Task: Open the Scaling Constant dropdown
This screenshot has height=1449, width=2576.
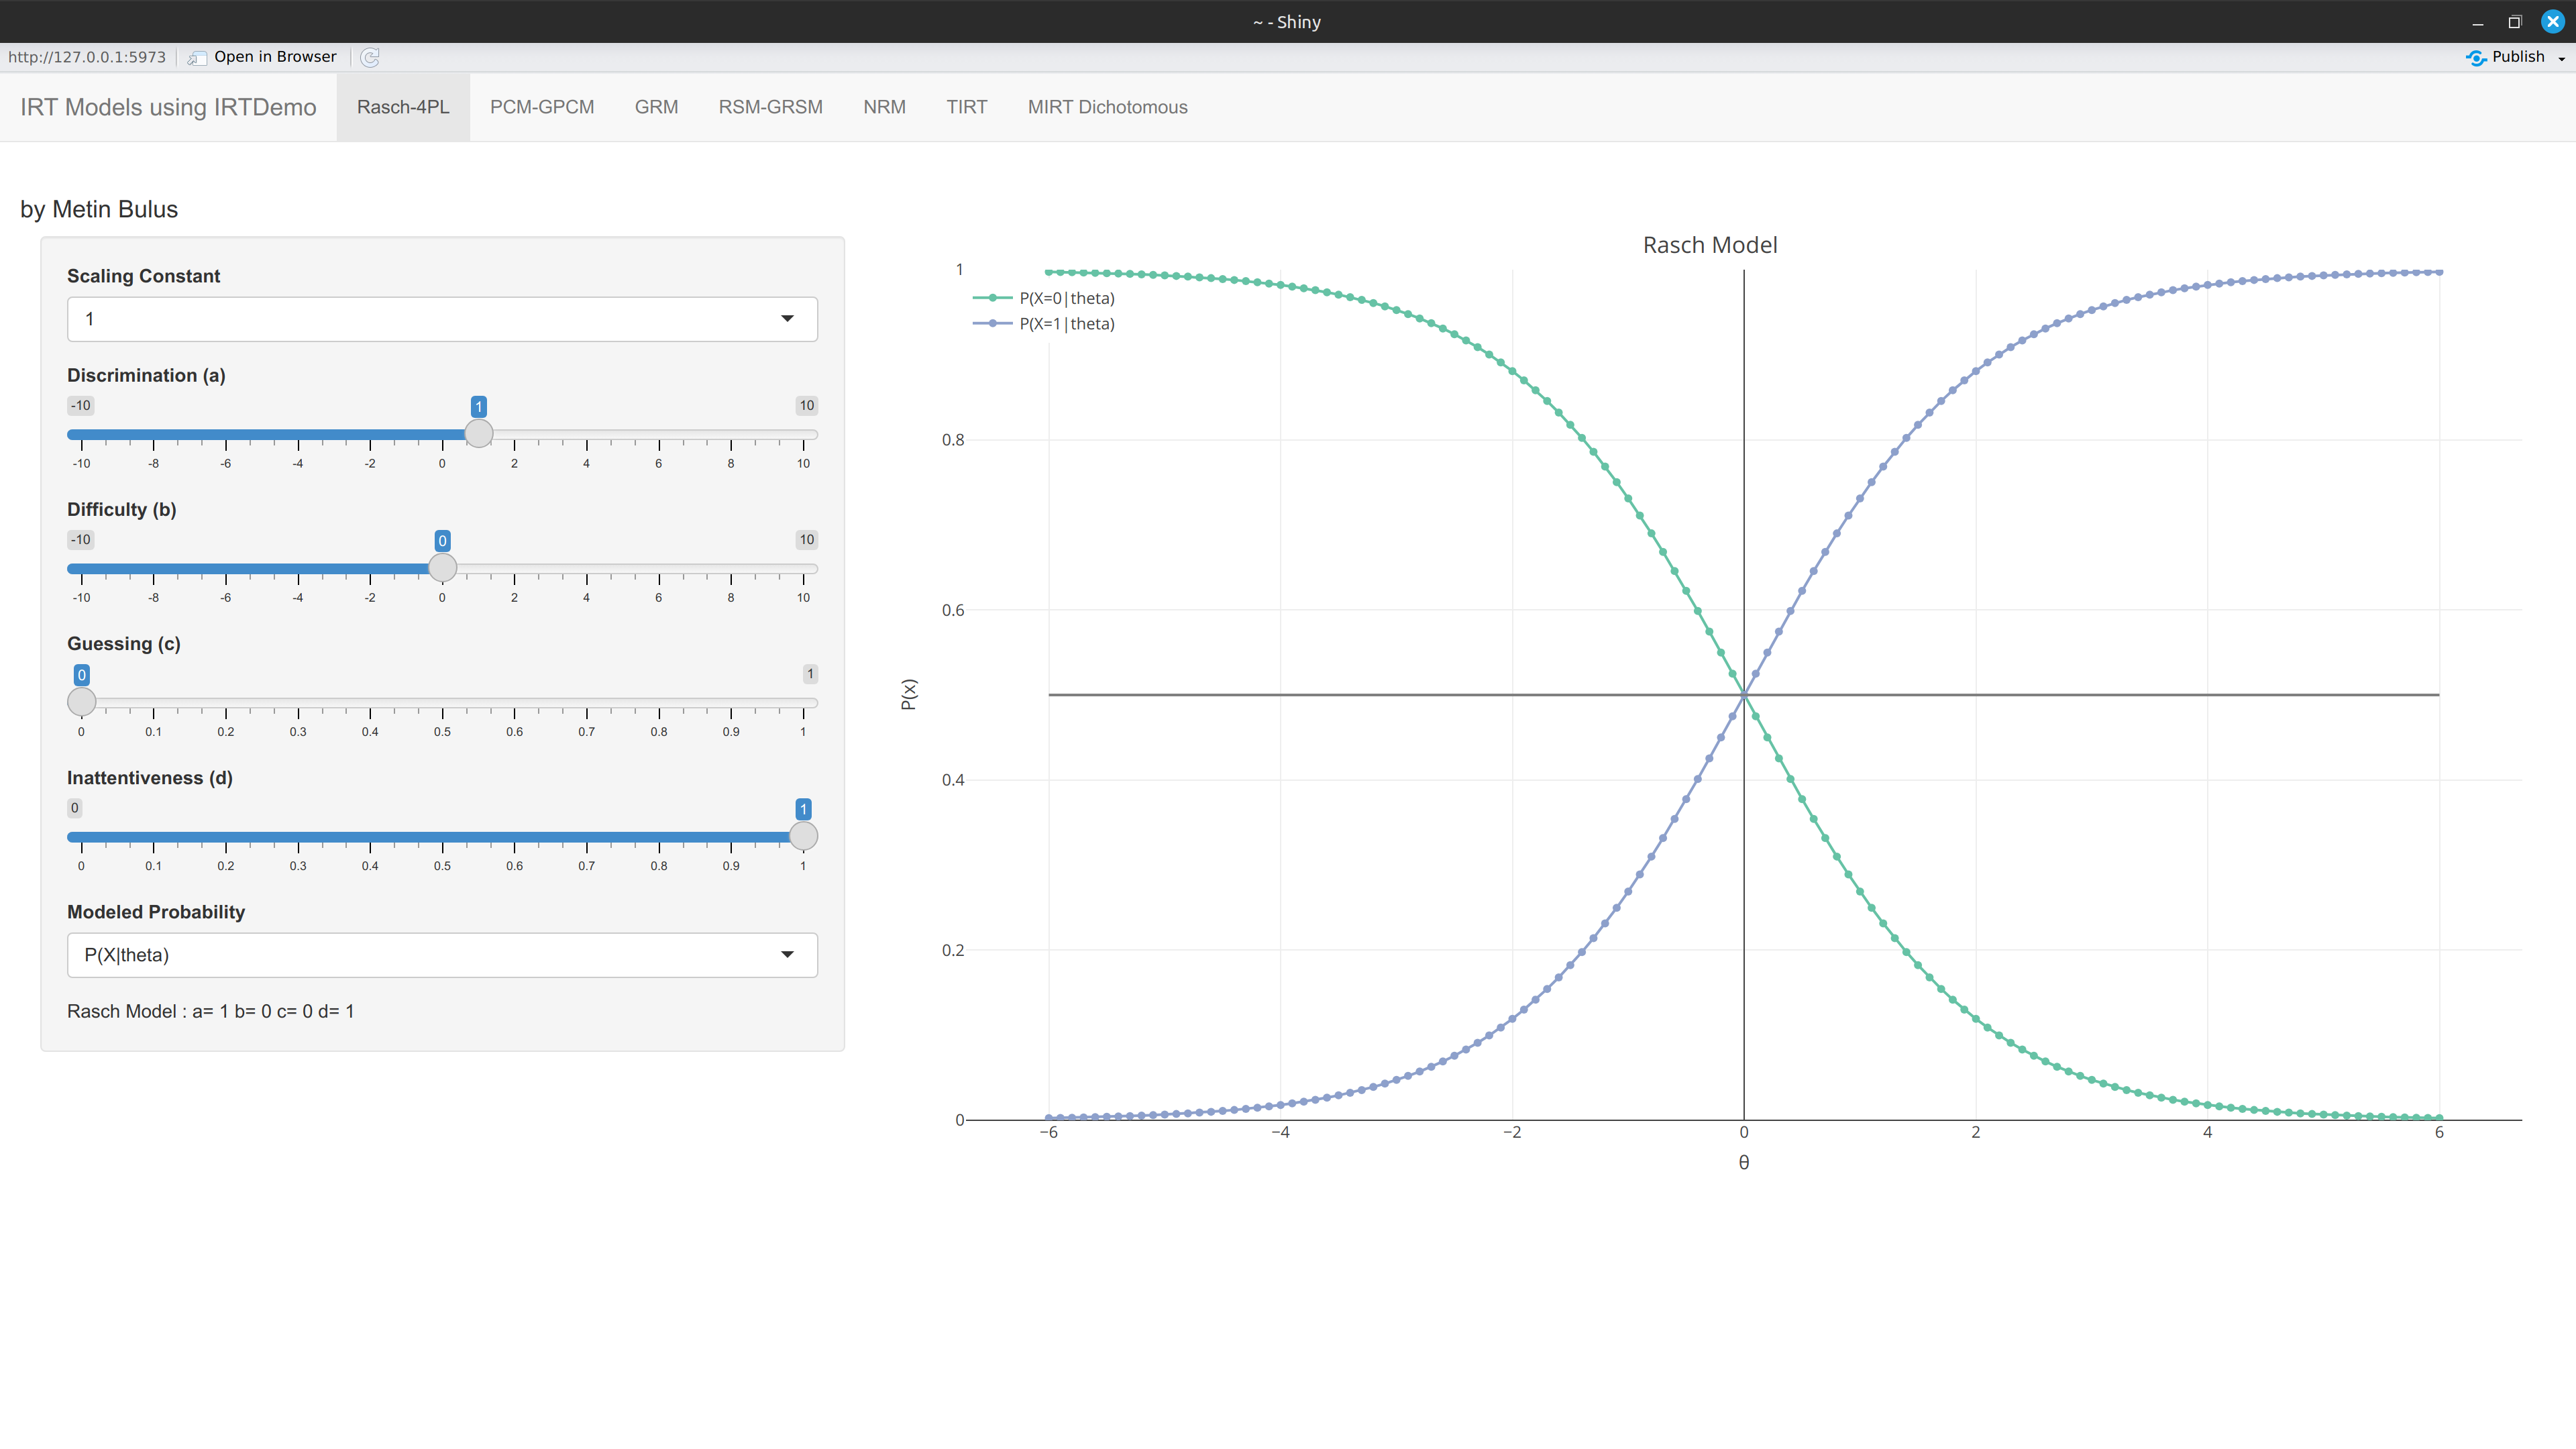Action: coord(442,319)
